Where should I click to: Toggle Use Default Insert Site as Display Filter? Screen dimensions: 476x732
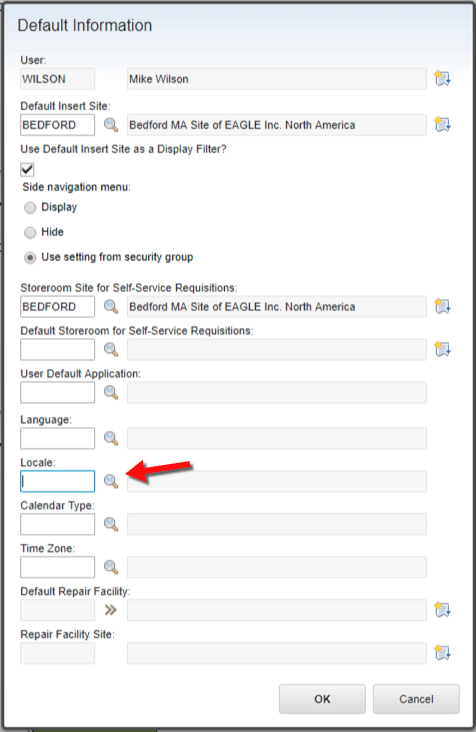coord(27,169)
